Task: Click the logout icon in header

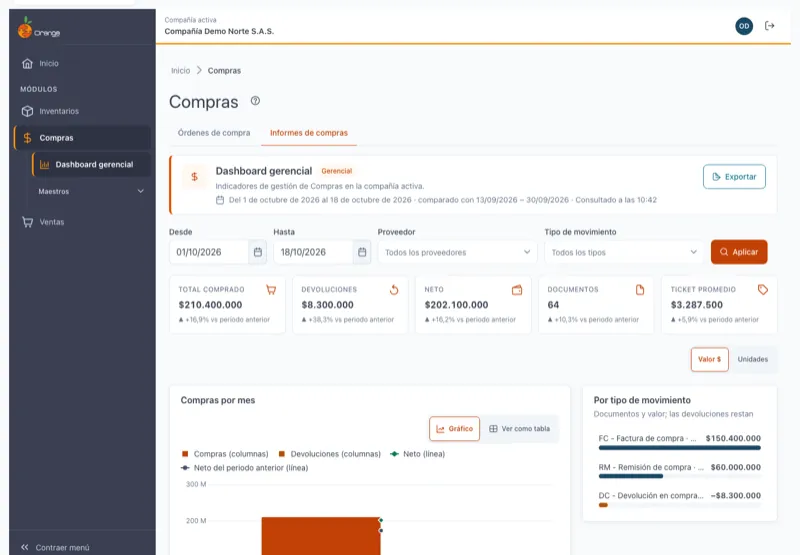Action: pos(769,26)
